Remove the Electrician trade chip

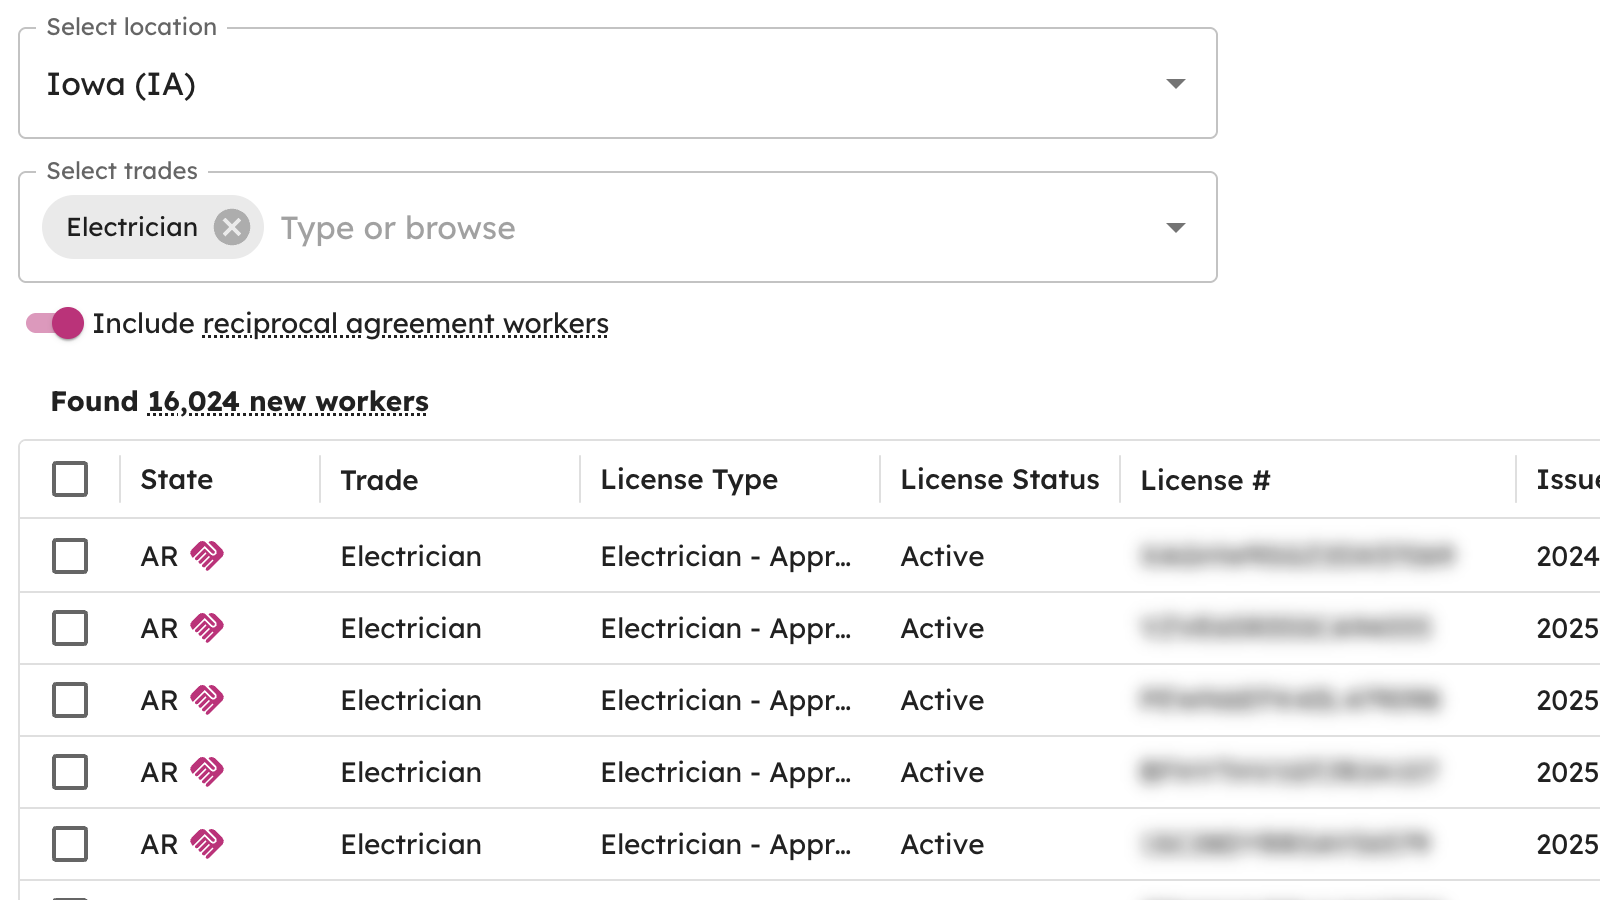click(232, 227)
